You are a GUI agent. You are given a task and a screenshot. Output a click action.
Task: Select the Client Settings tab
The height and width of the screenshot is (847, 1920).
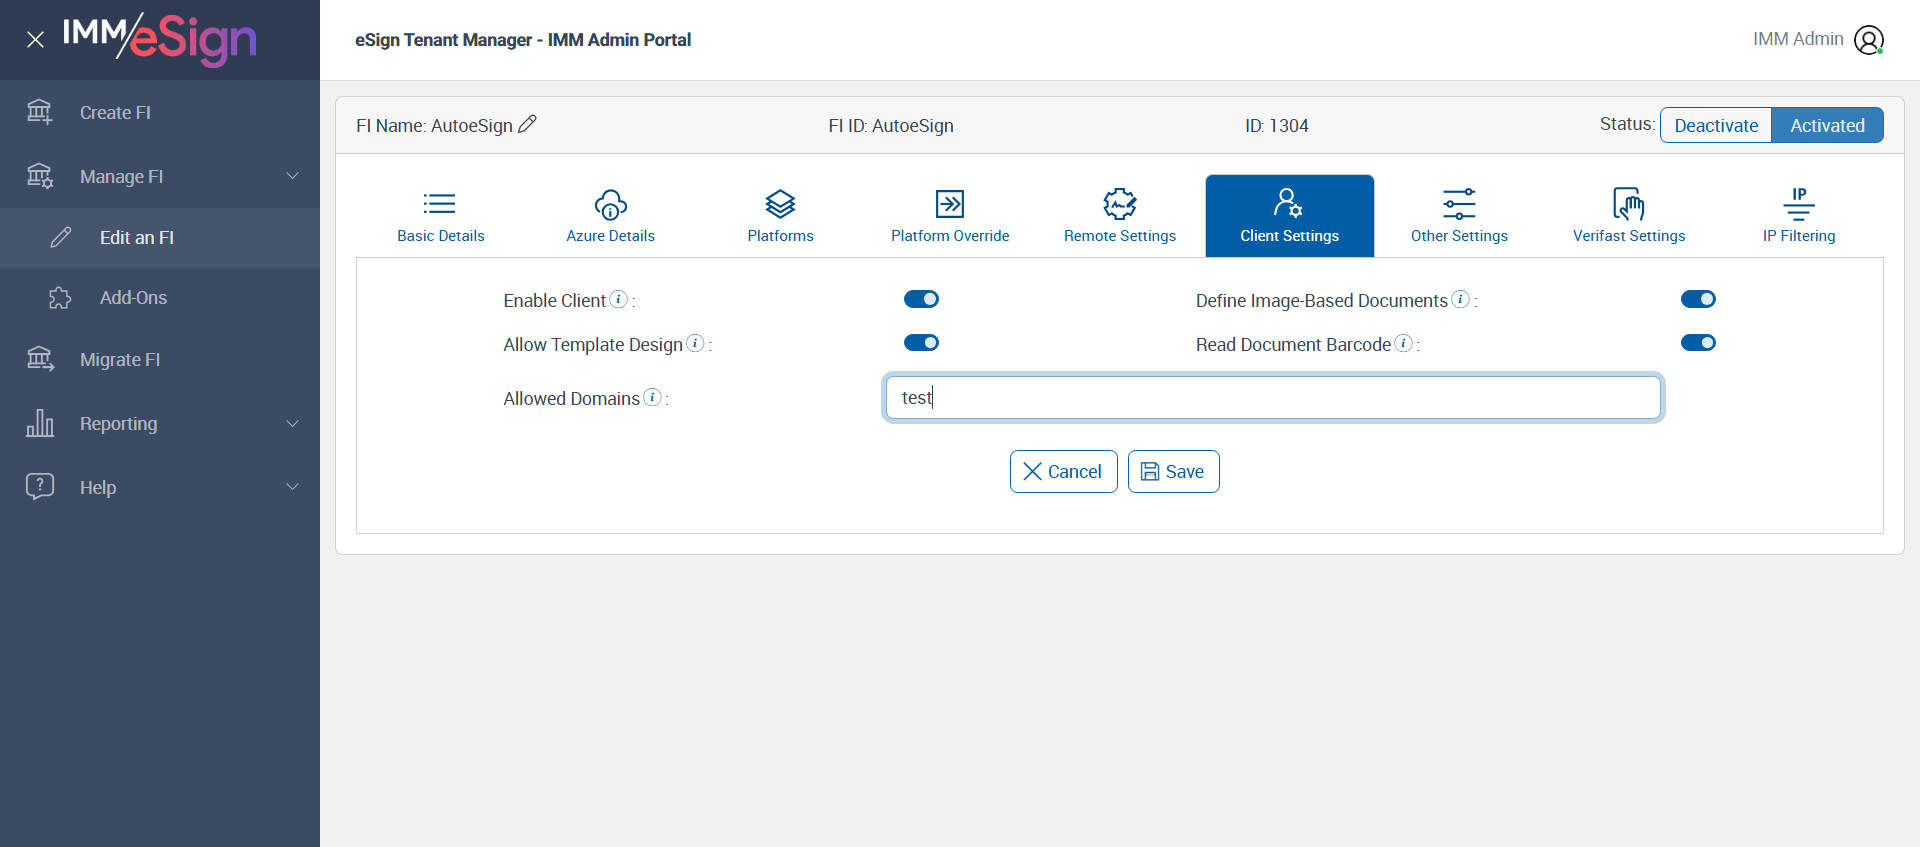click(1290, 216)
